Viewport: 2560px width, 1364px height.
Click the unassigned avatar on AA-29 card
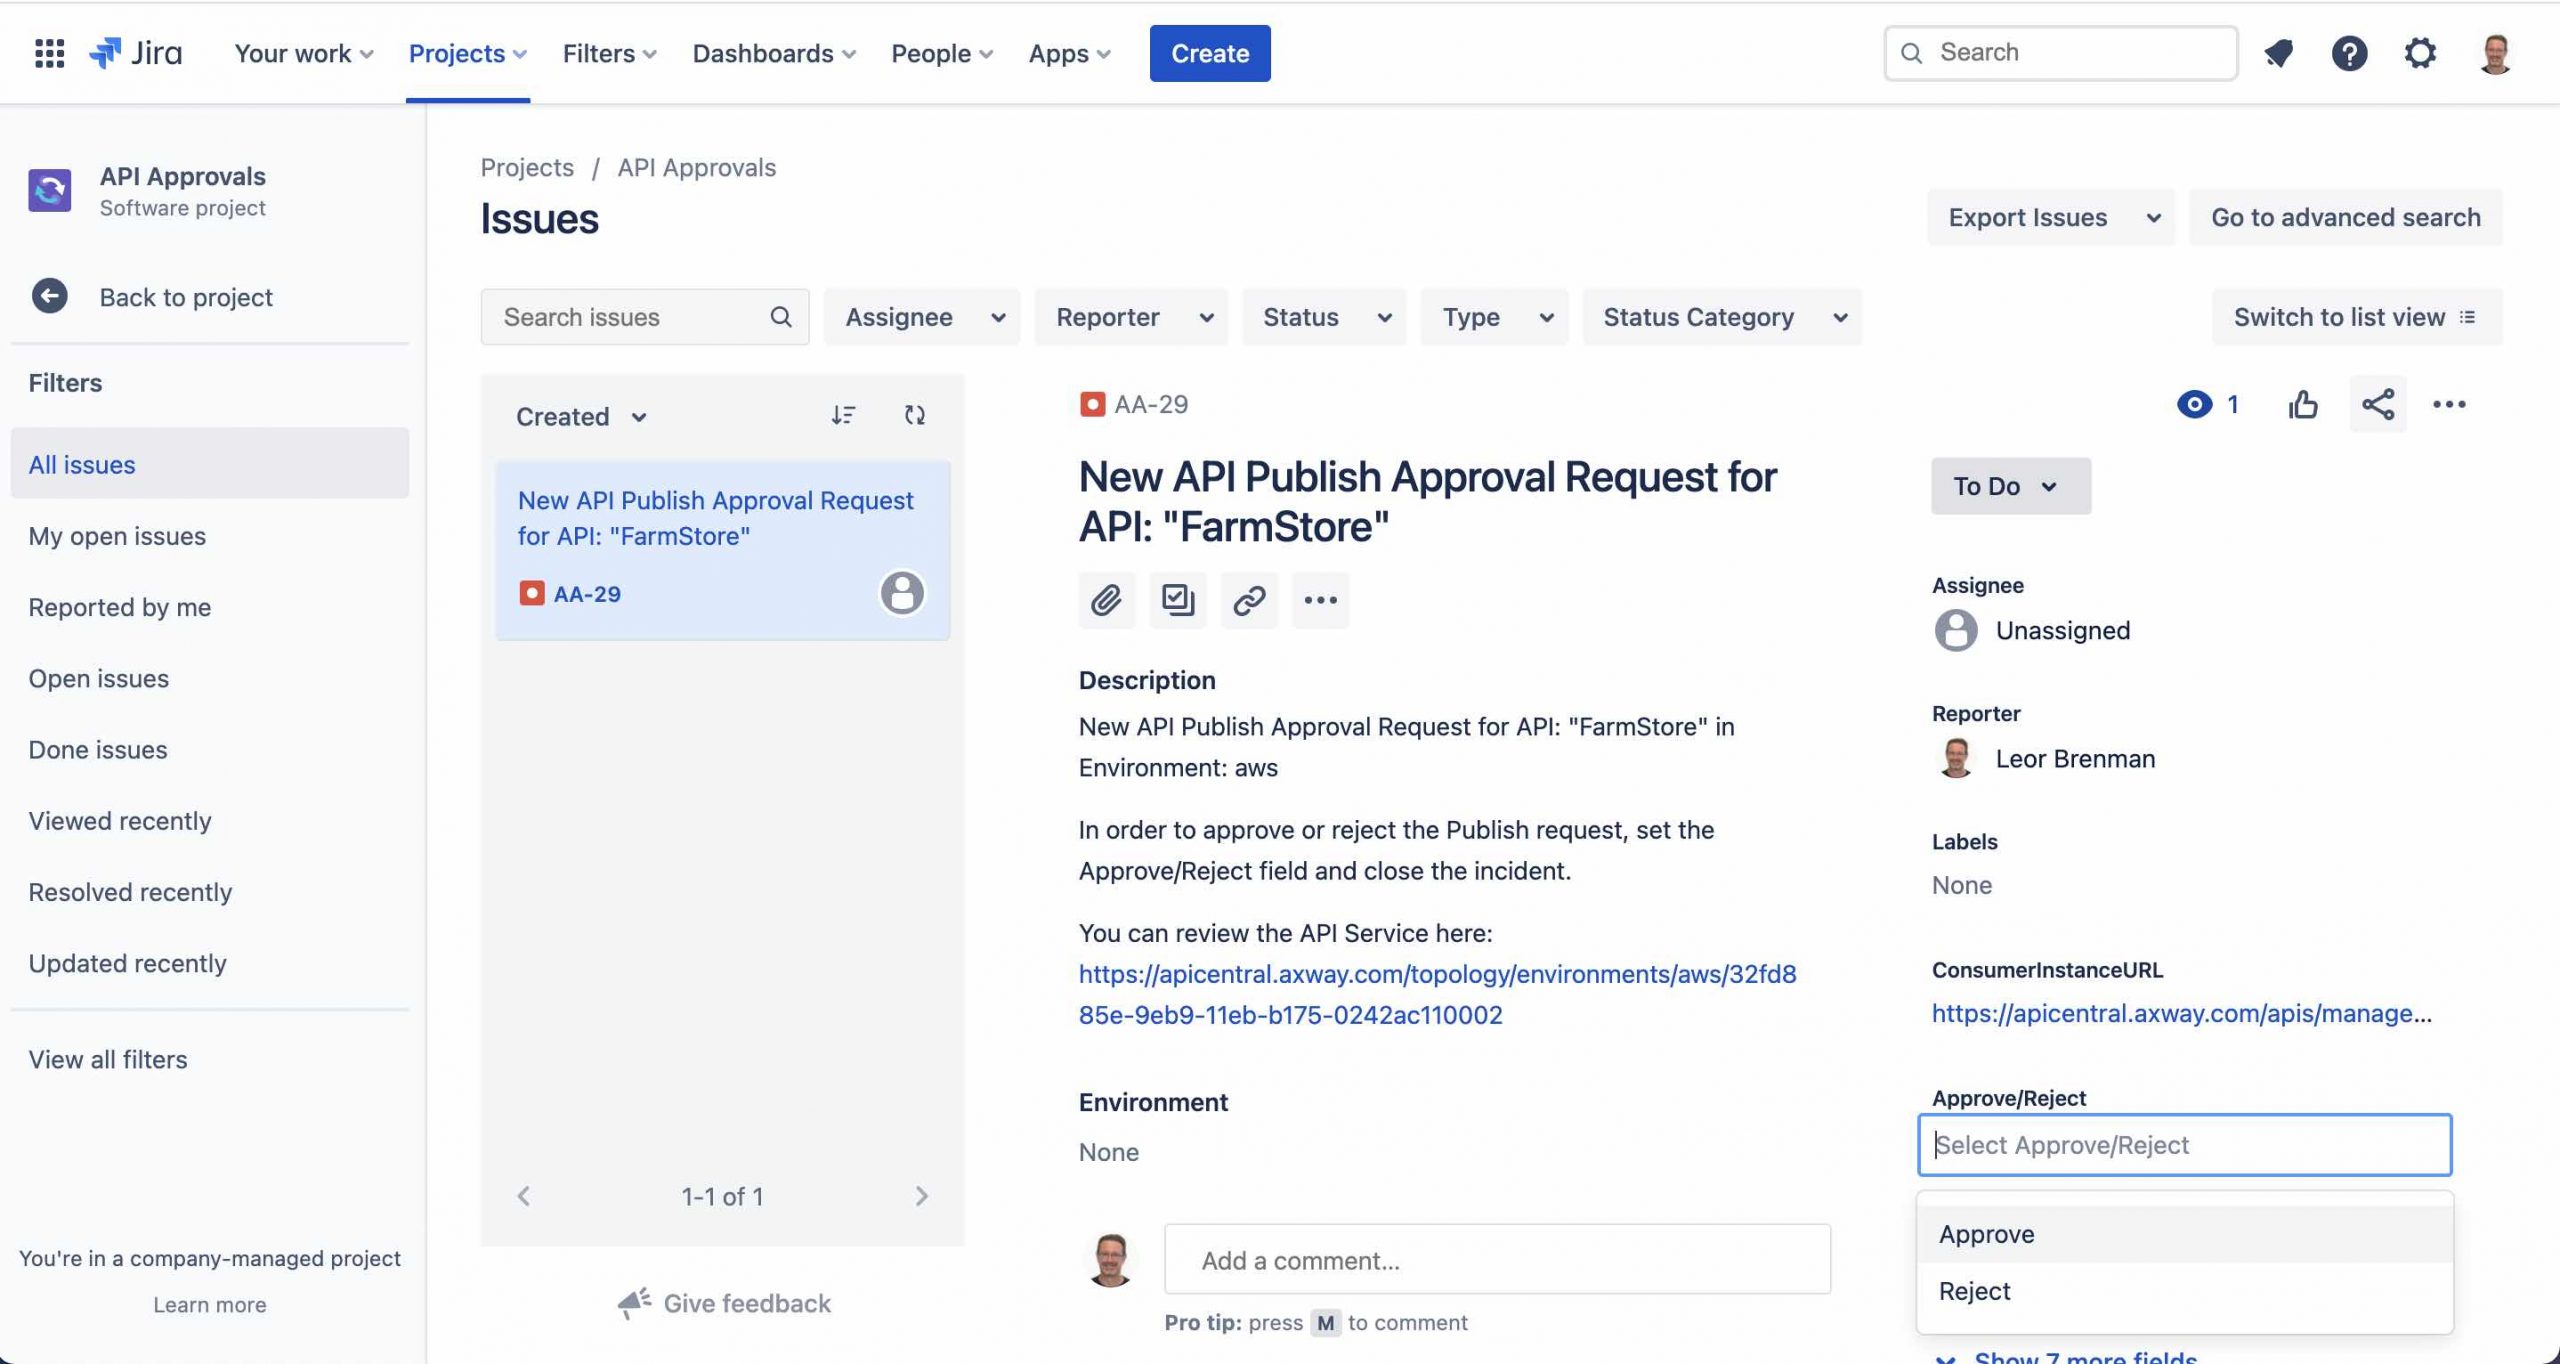coord(902,593)
